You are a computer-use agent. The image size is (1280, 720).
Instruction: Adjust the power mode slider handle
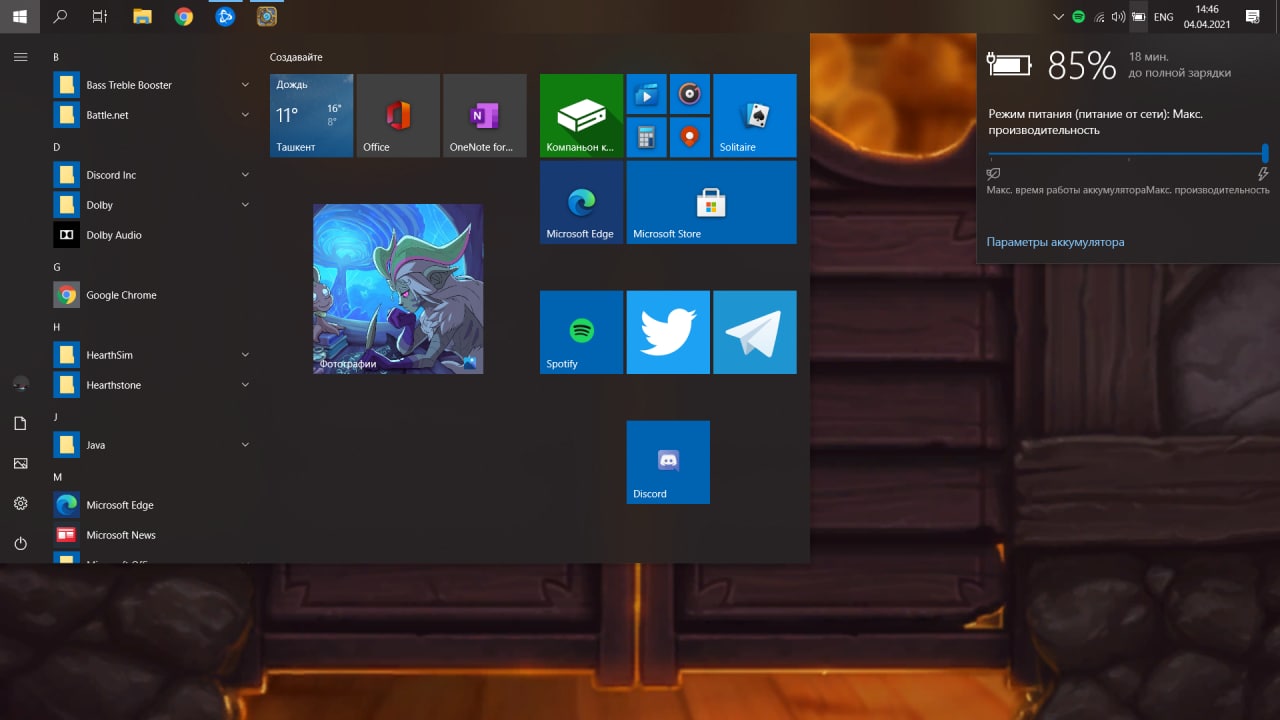1265,153
